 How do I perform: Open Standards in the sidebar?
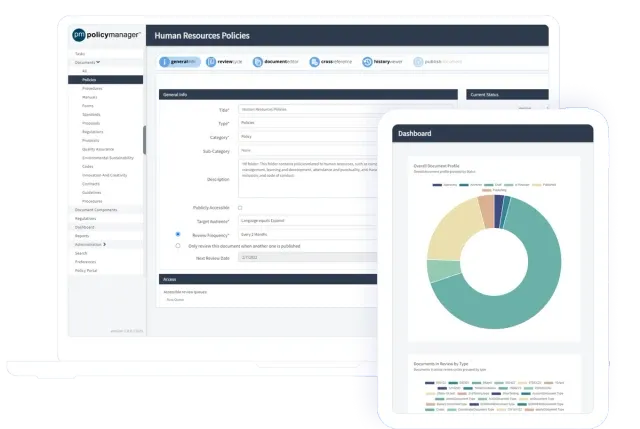91,115
